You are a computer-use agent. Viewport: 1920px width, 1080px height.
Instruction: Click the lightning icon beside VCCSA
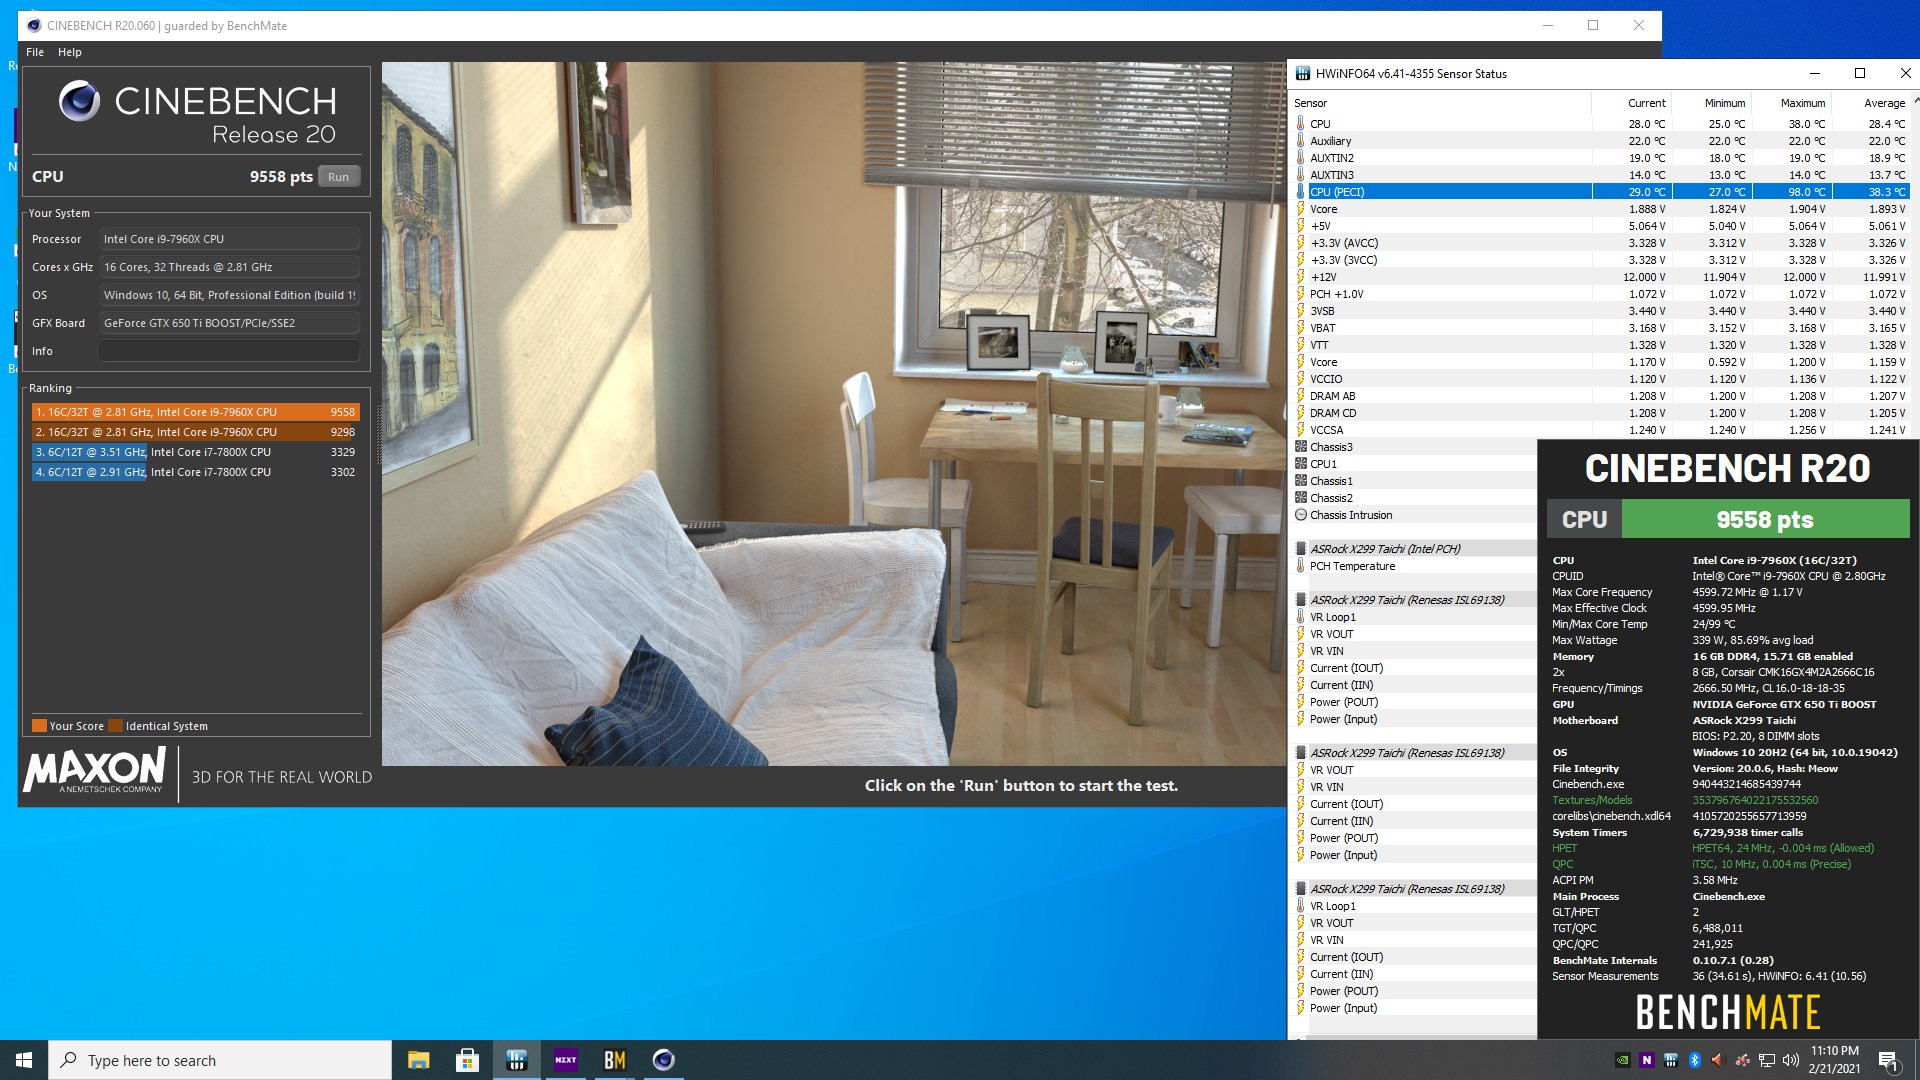click(x=1300, y=430)
